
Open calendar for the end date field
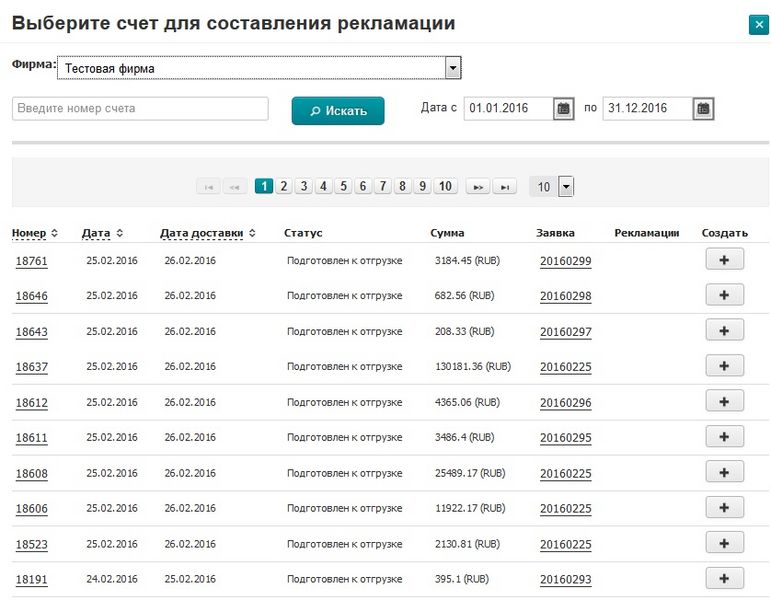(703, 108)
